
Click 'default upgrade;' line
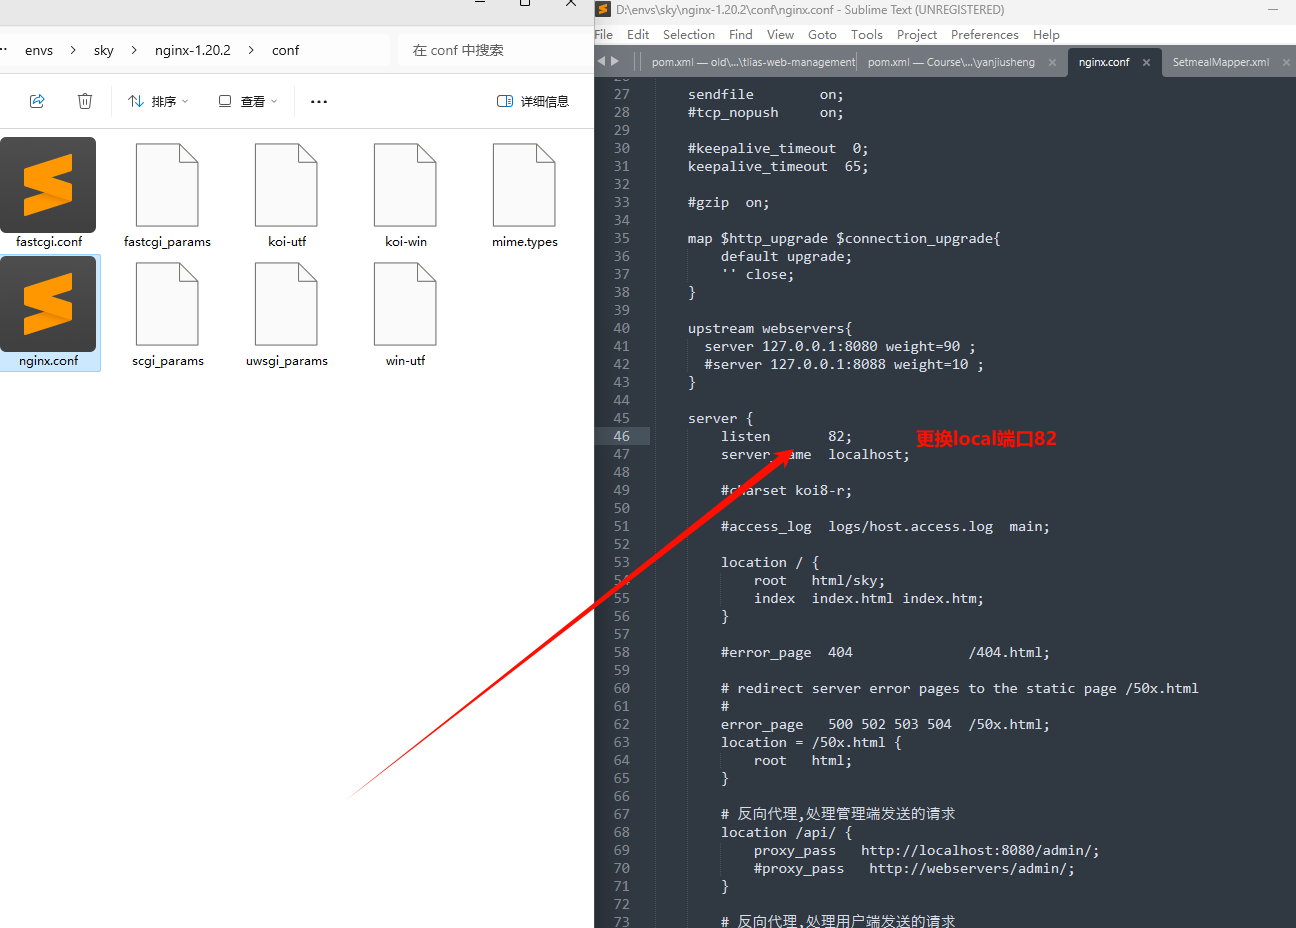[786, 256]
